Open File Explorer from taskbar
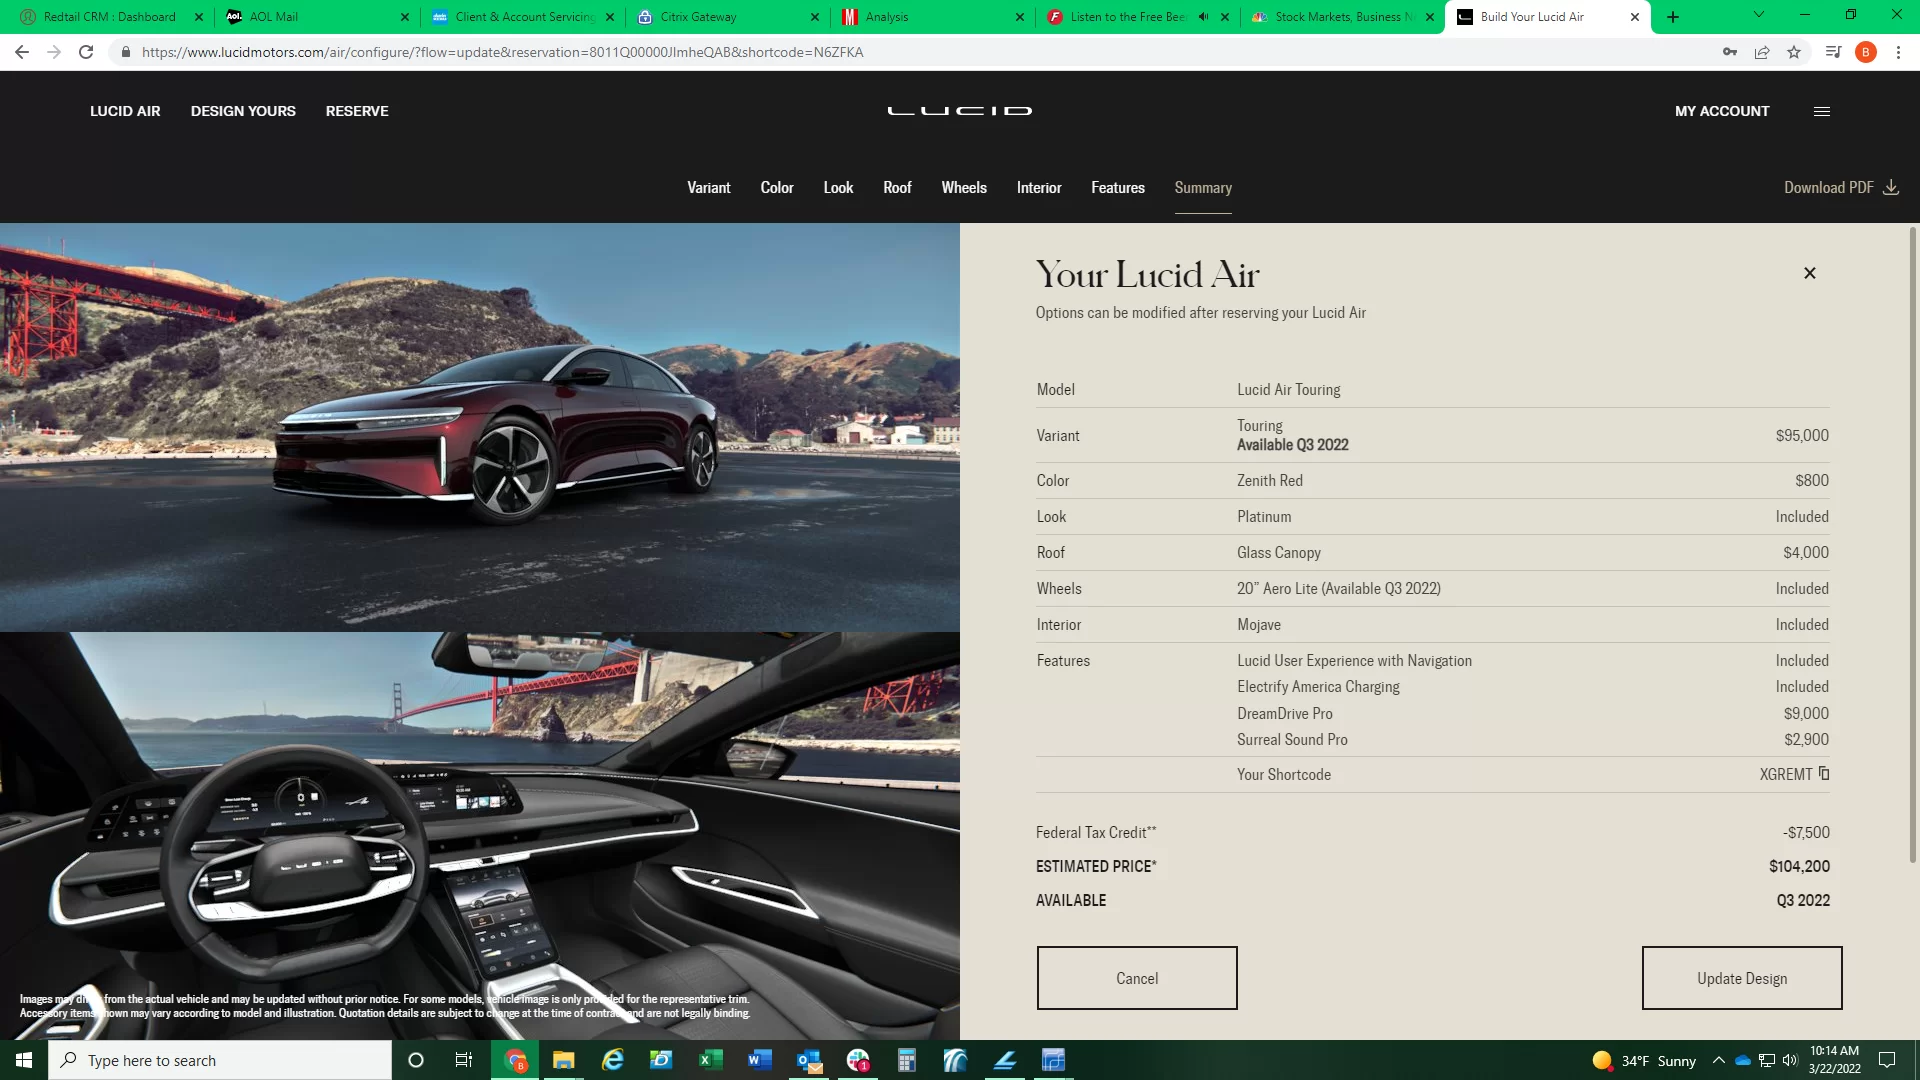1920x1080 pixels. pyautogui.click(x=563, y=1060)
